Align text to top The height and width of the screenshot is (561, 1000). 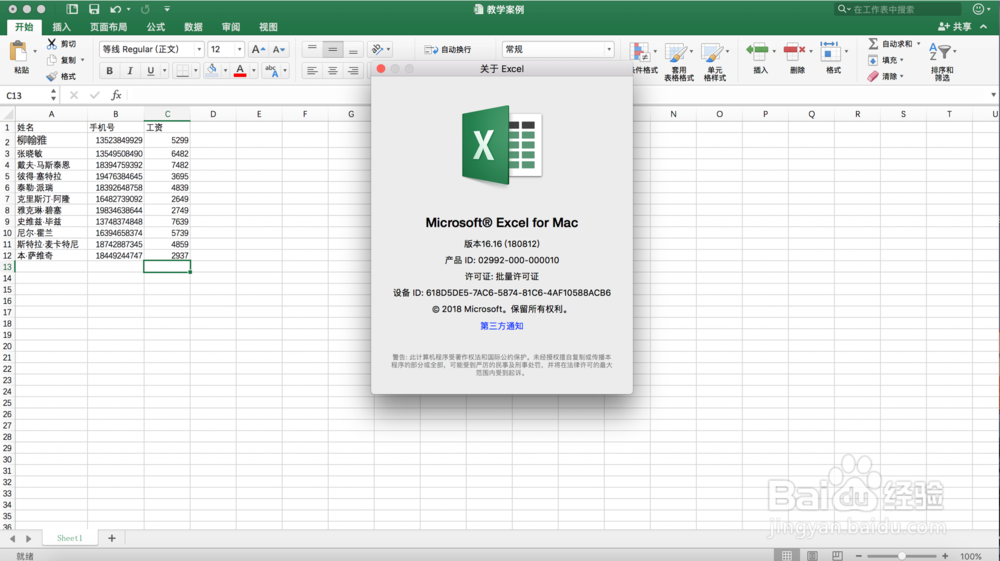point(312,49)
